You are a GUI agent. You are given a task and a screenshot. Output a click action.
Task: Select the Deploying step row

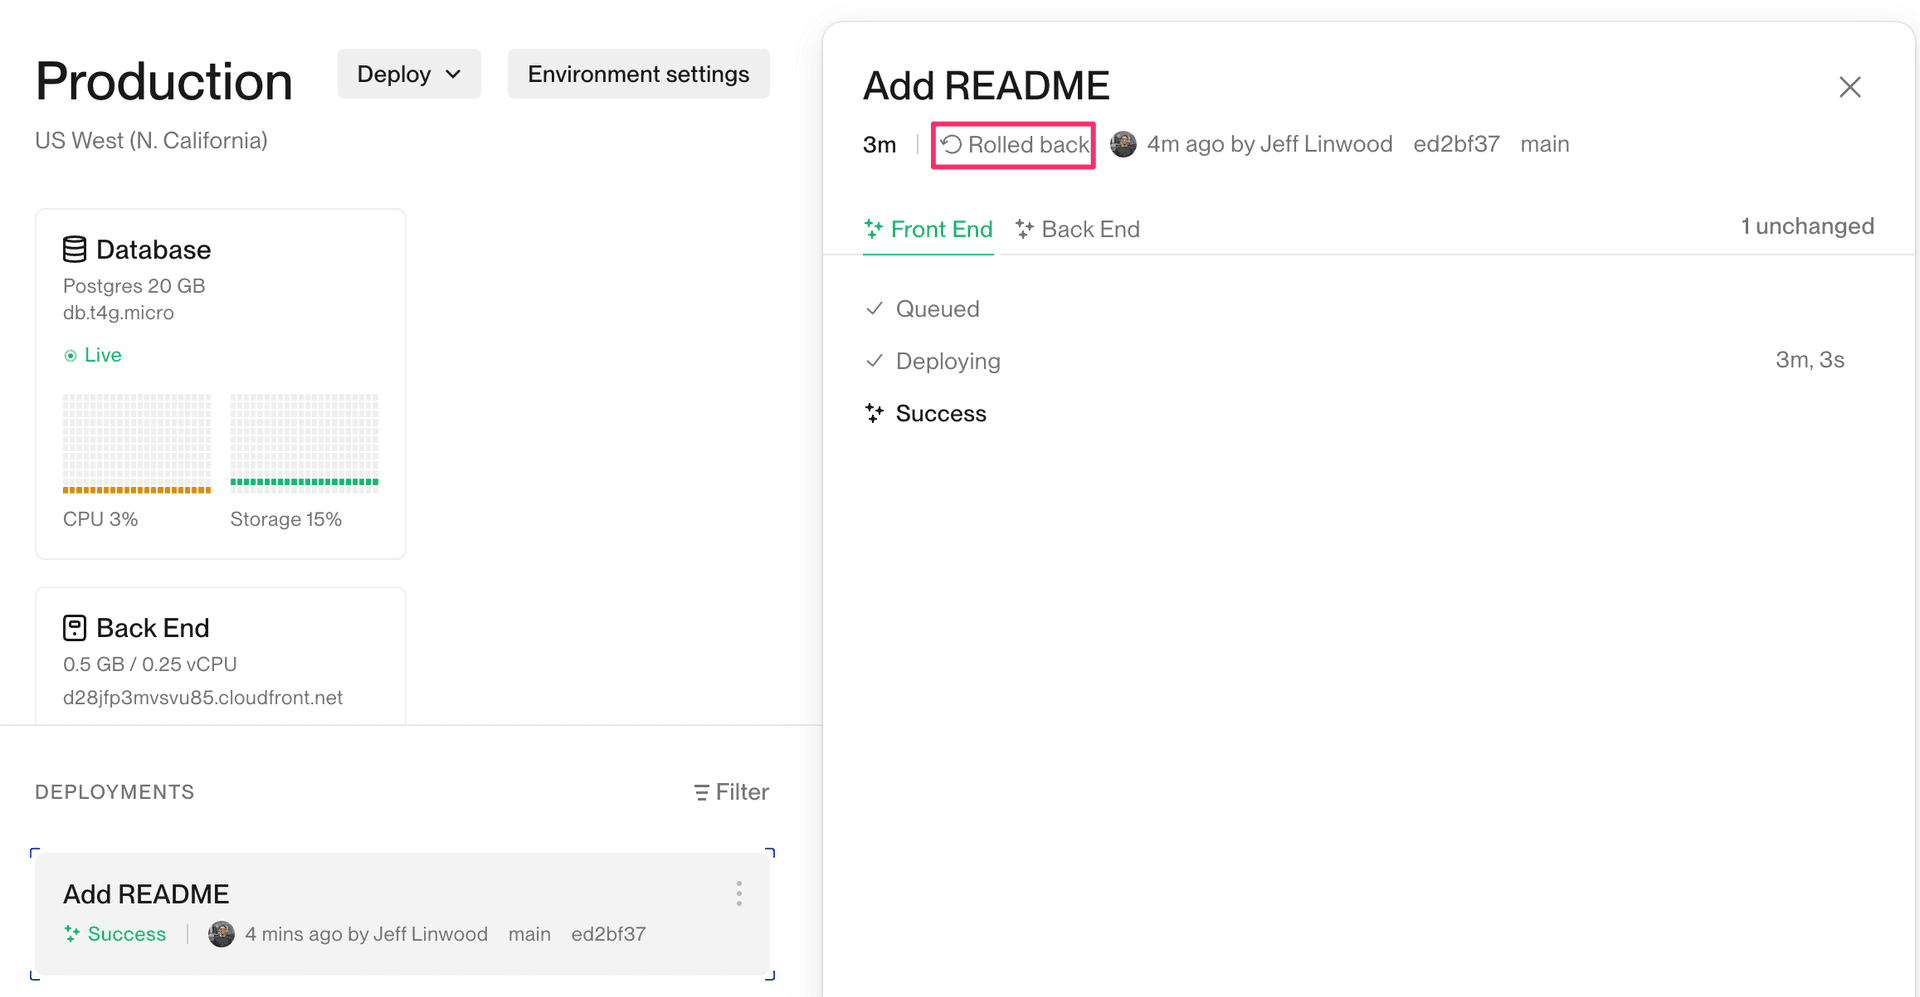(x=1355, y=361)
